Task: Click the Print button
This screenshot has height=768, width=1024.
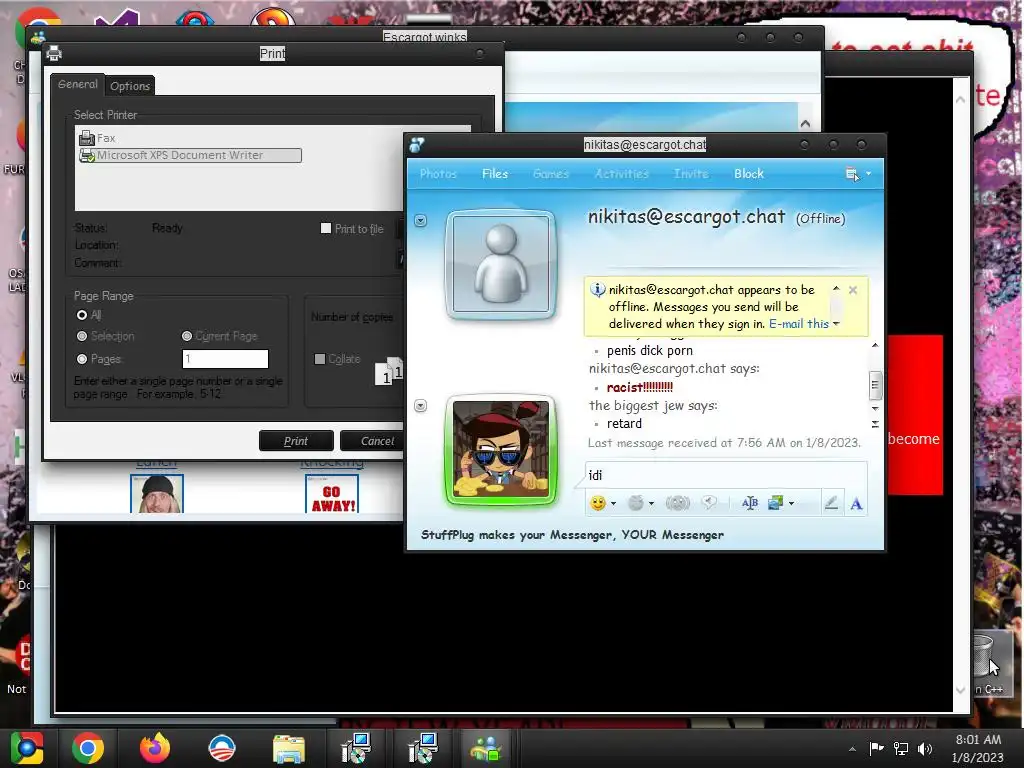Action: (x=296, y=441)
